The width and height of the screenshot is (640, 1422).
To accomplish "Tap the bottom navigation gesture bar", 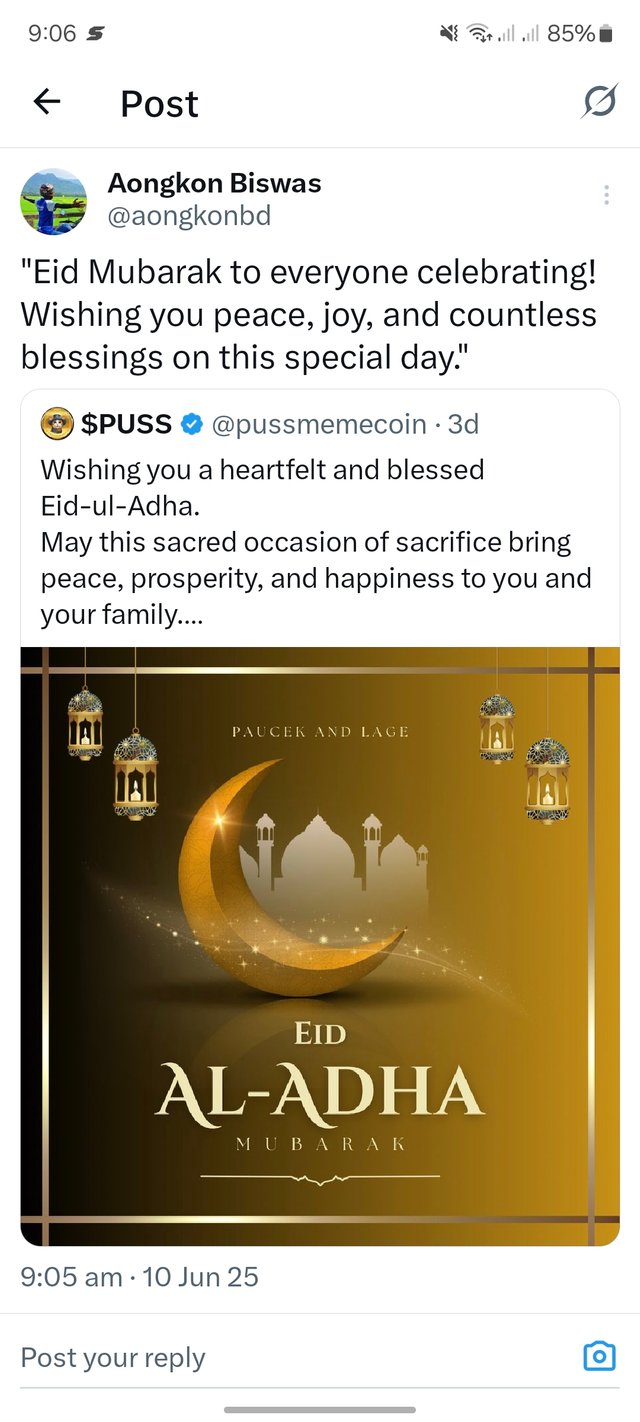I will pos(320,1410).
